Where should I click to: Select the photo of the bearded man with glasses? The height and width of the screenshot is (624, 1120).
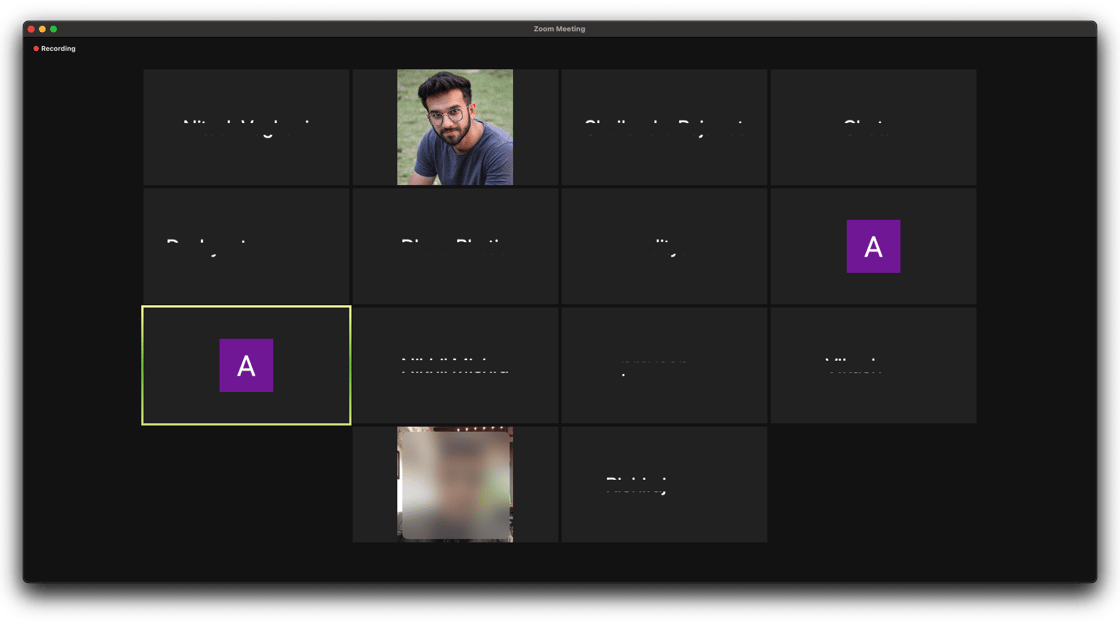point(455,127)
